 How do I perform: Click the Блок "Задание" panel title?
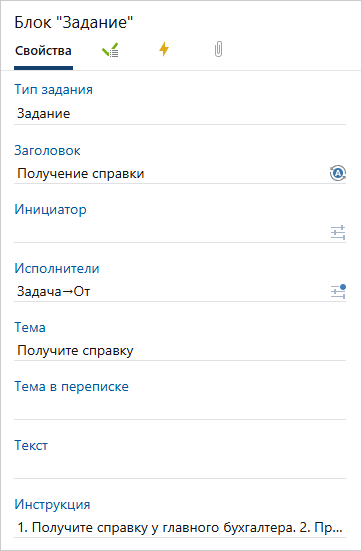tap(74, 22)
